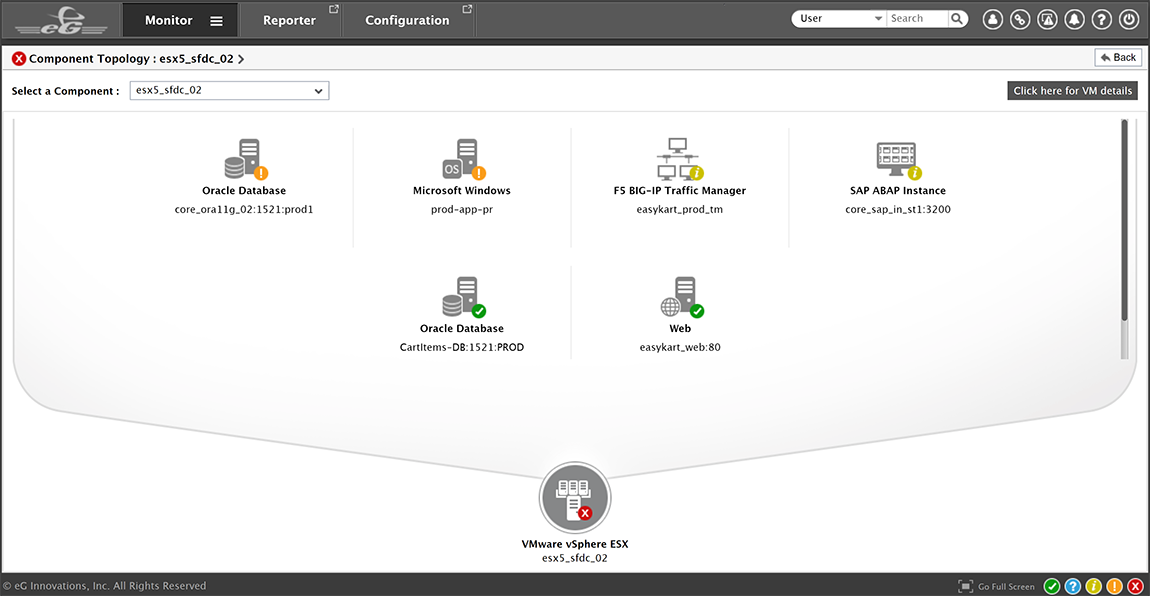Click the SAP ABAP Instance title
This screenshot has width=1150, height=596.
(x=898, y=191)
